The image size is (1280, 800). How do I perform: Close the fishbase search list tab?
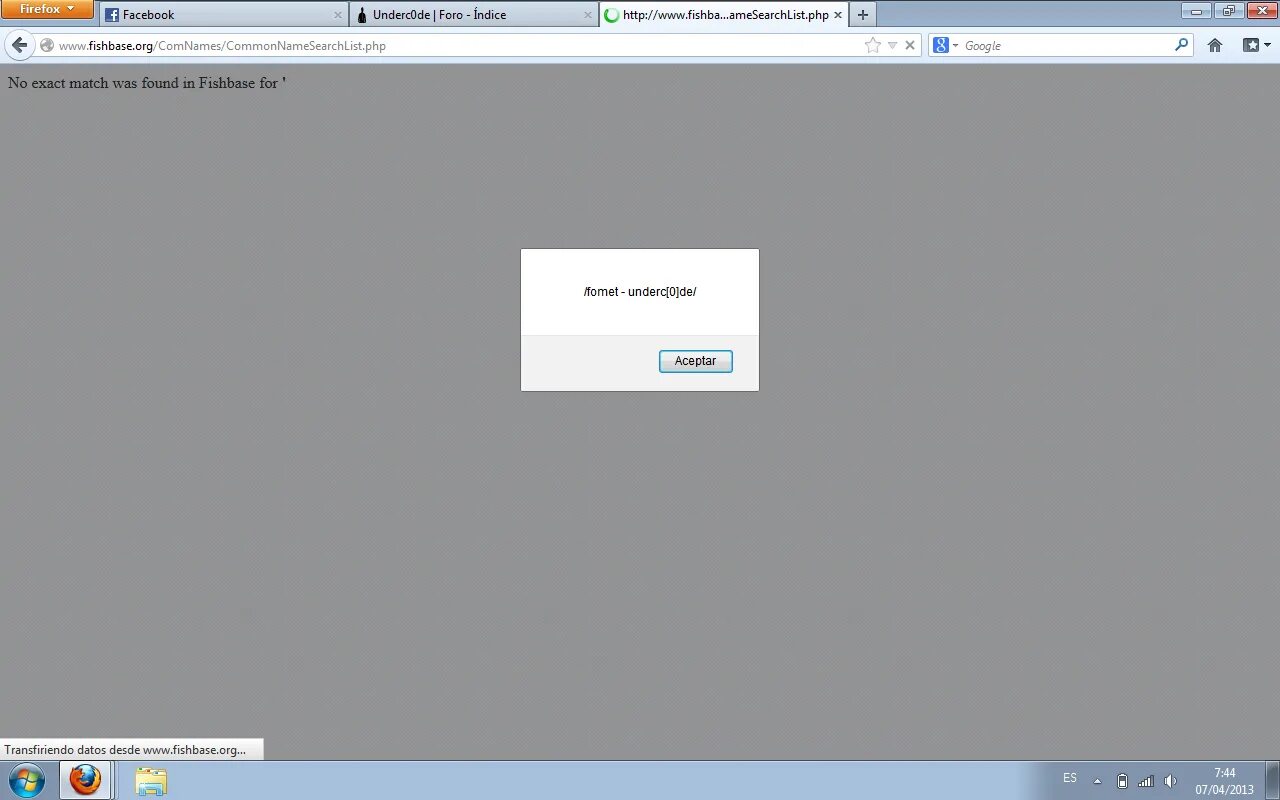click(x=838, y=15)
